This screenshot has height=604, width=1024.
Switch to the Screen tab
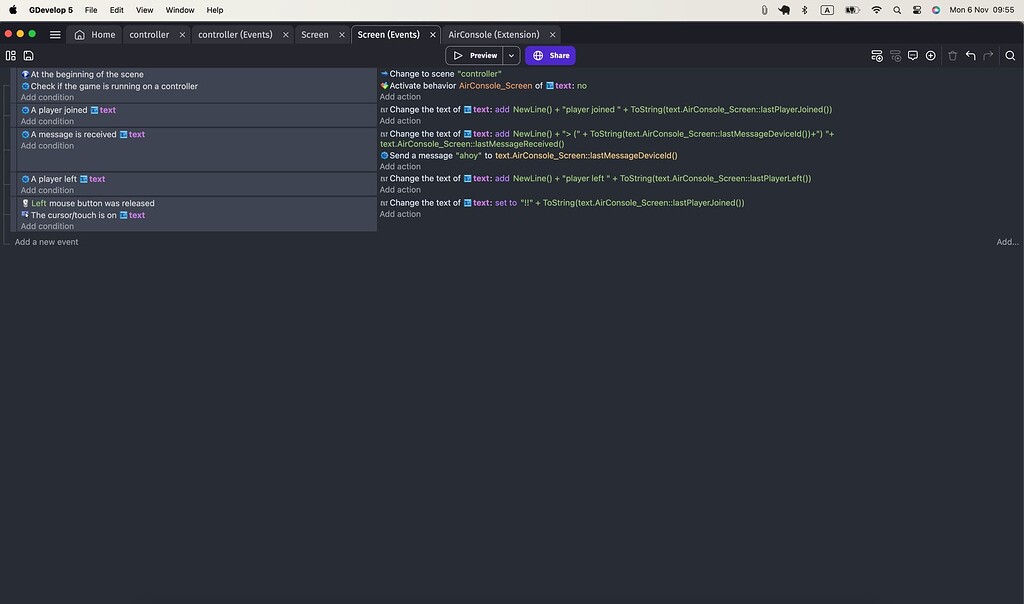click(x=315, y=35)
